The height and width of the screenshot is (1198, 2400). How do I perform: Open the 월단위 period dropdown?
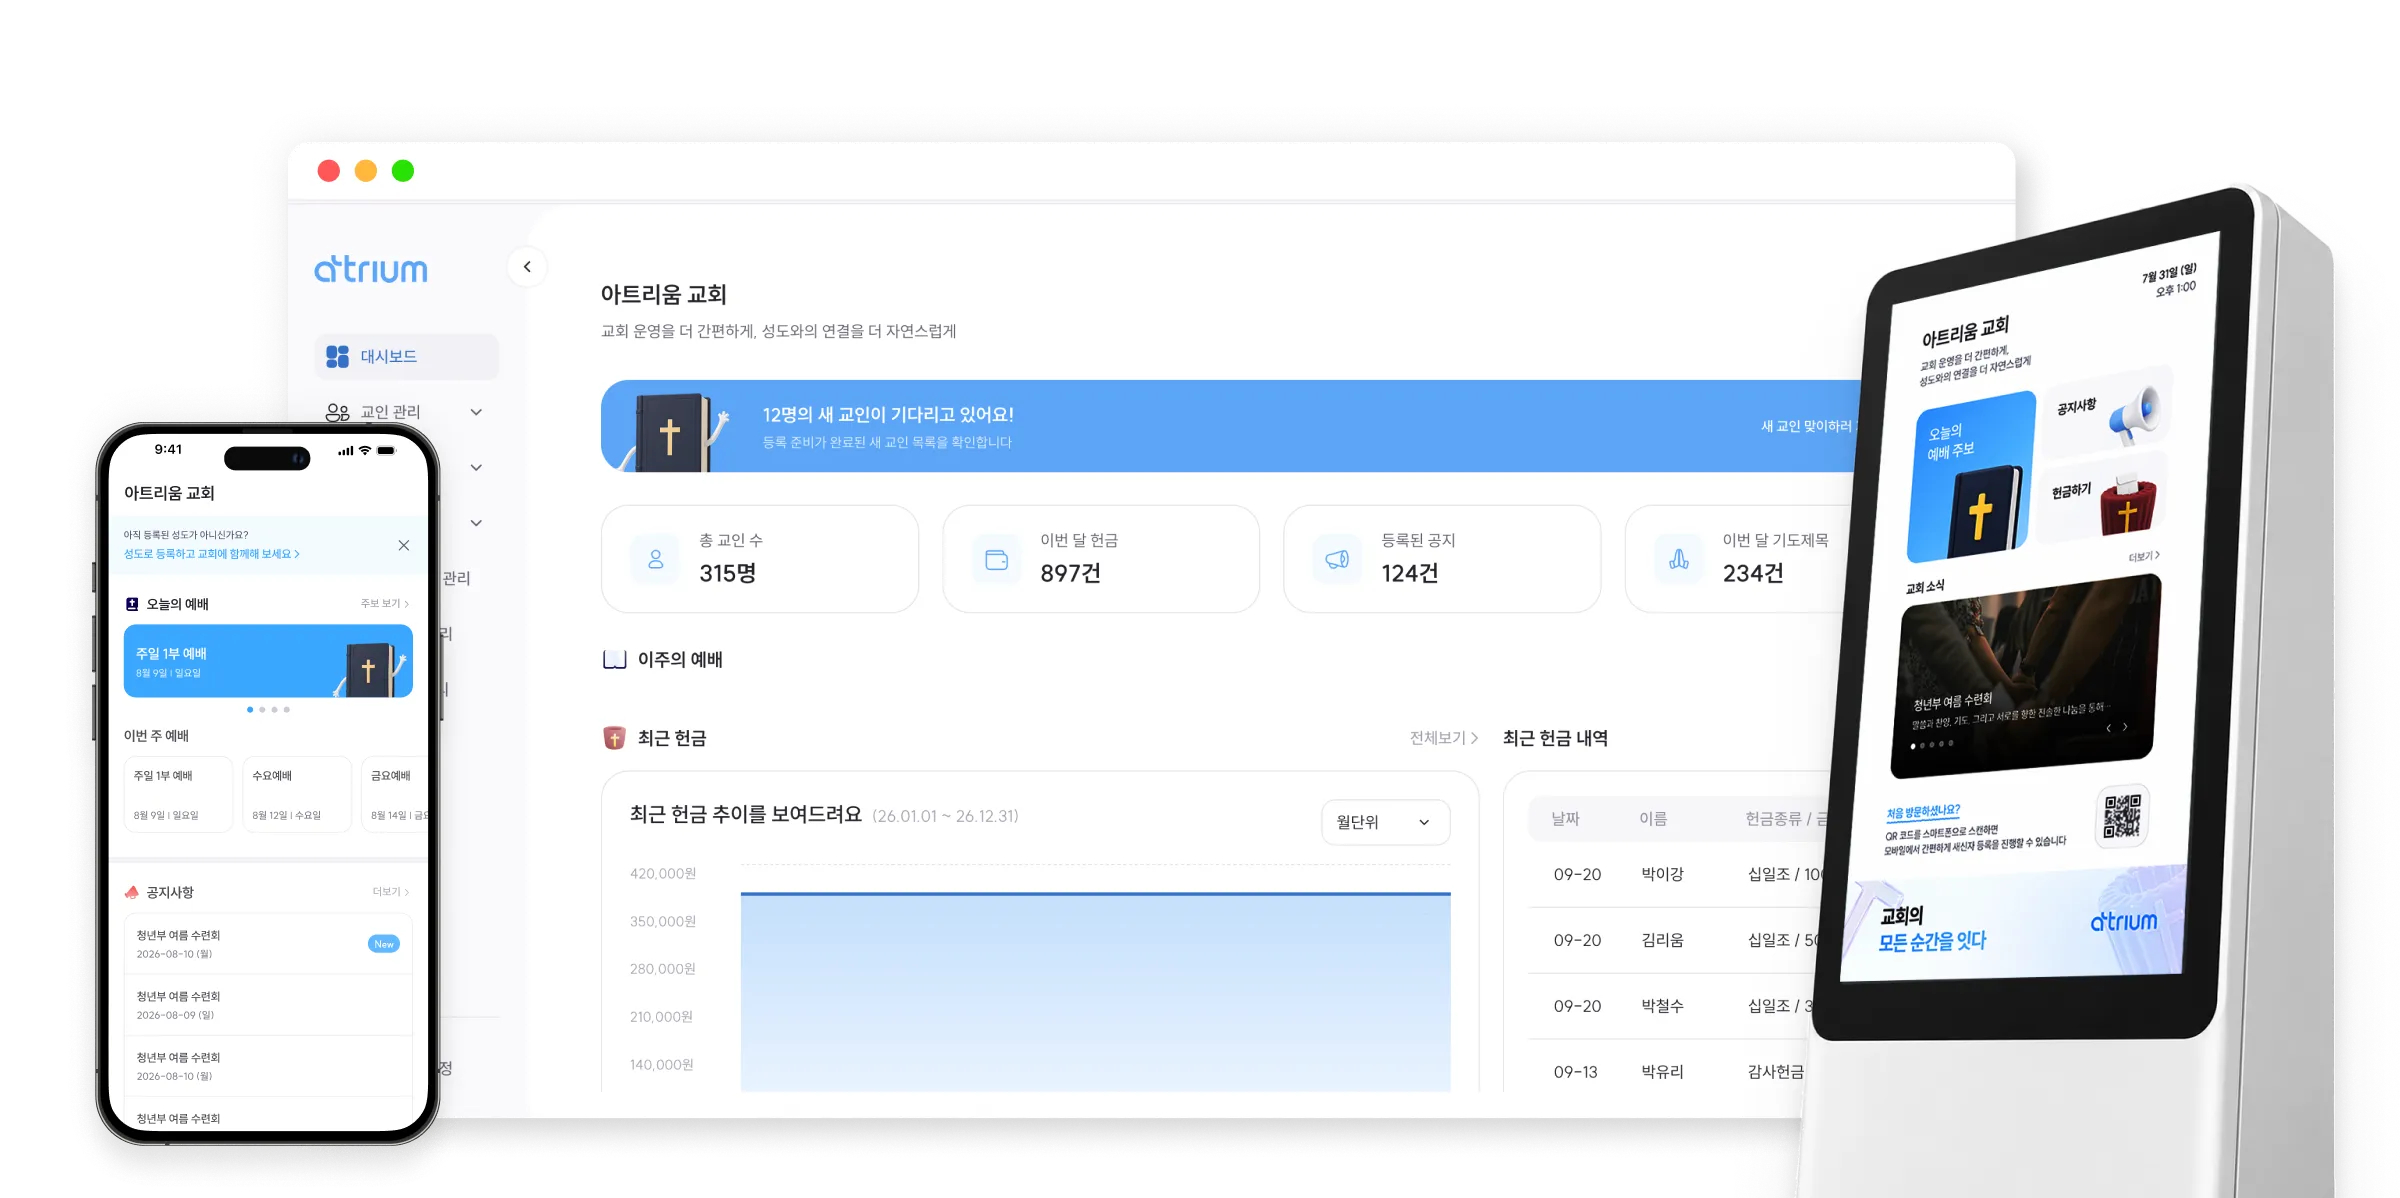coord(1385,822)
